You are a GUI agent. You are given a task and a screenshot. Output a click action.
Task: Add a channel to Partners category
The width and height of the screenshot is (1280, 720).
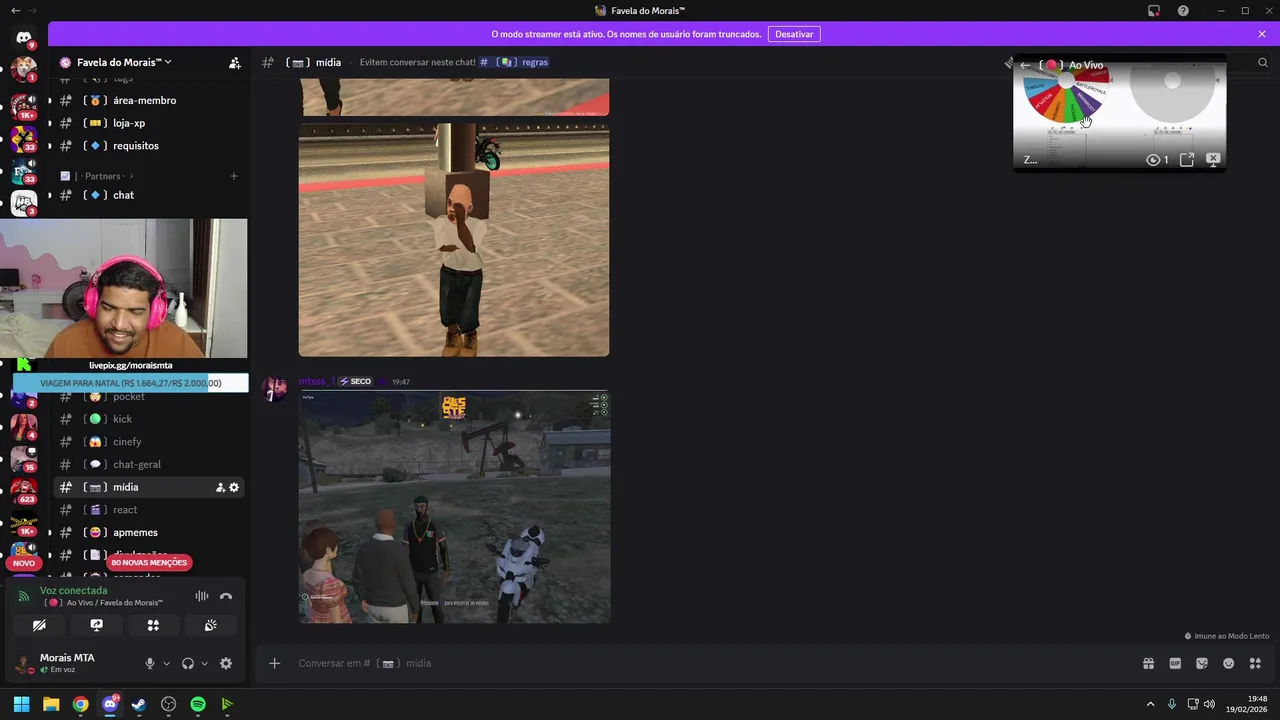click(x=234, y=176)
